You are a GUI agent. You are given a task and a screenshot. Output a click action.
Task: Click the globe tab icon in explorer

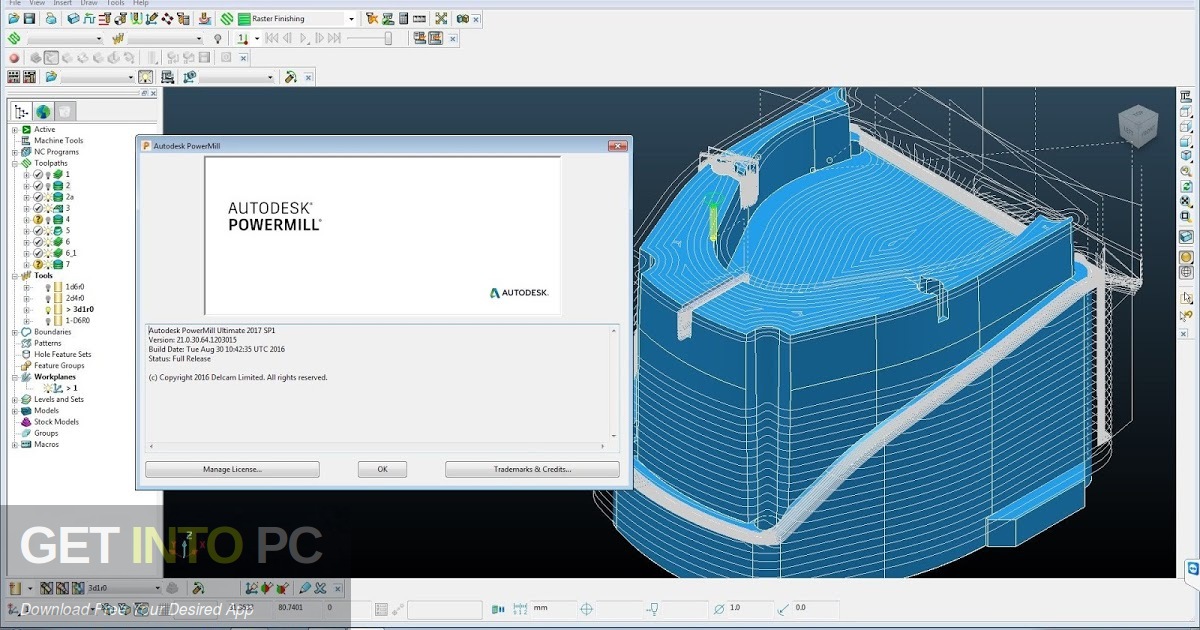pos(43,112)
